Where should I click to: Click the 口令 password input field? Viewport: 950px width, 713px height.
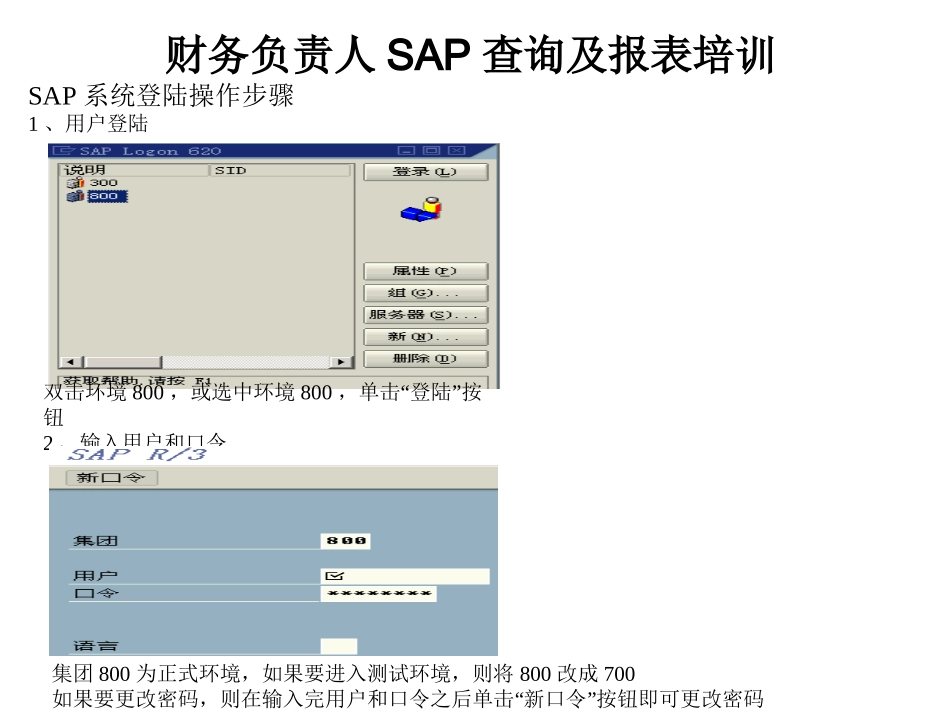(379, 594)
